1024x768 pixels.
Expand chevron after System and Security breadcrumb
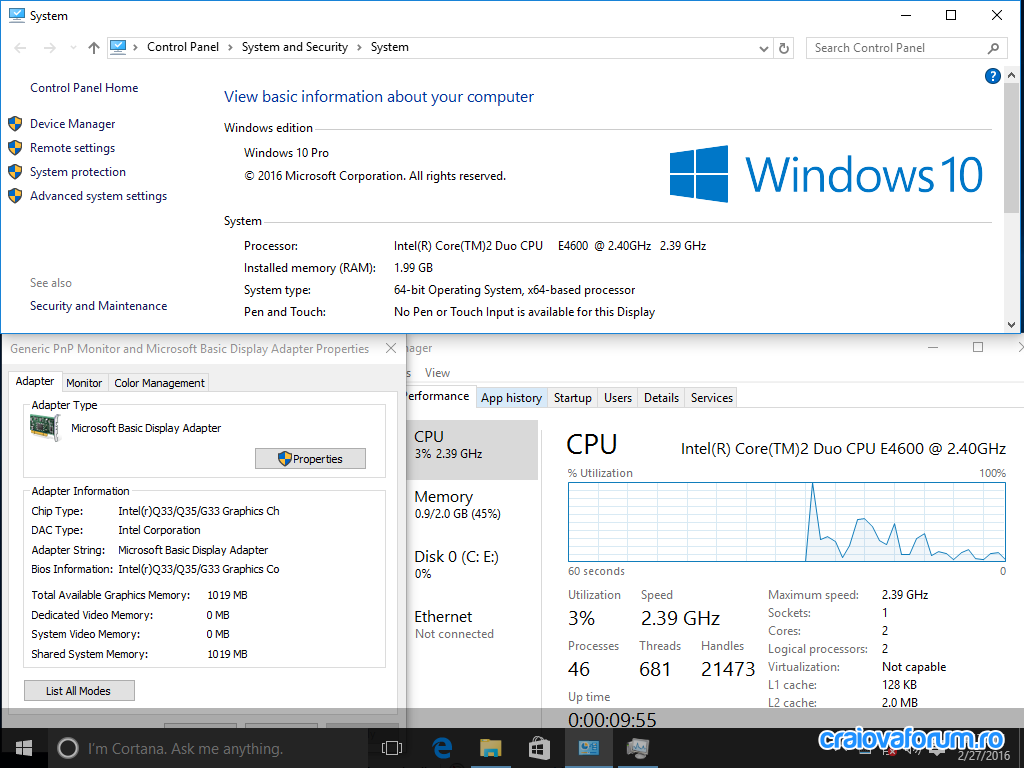pyautogui.click(x=359, y=48)
